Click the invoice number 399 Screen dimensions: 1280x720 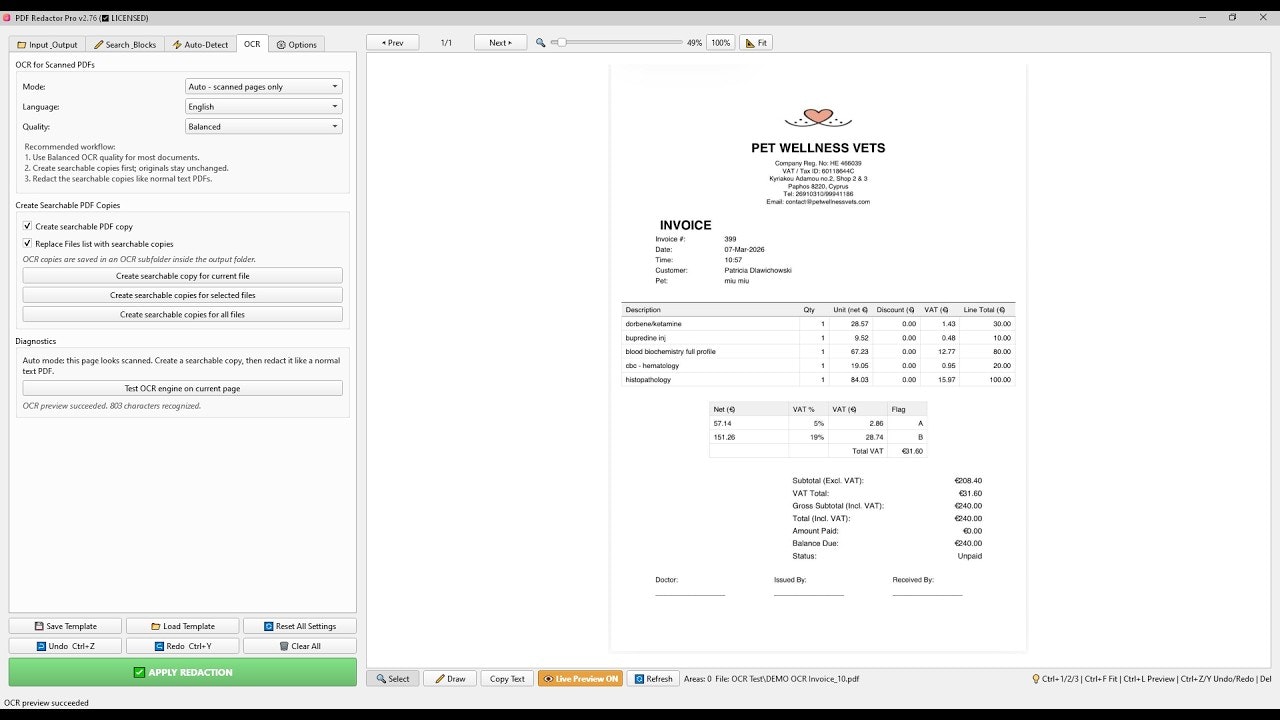(730, 239)
